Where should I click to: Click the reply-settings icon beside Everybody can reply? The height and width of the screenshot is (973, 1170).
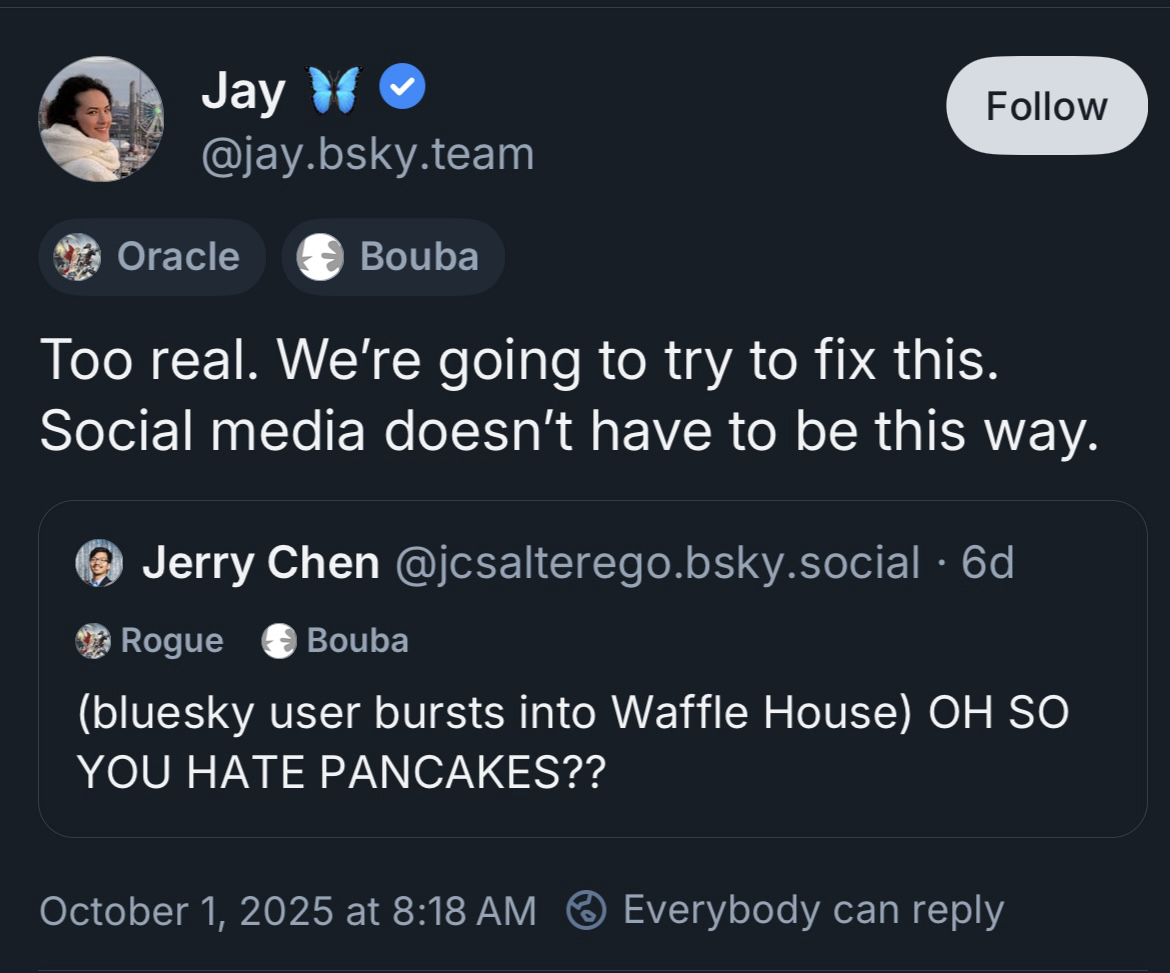[x=587, y=910]
